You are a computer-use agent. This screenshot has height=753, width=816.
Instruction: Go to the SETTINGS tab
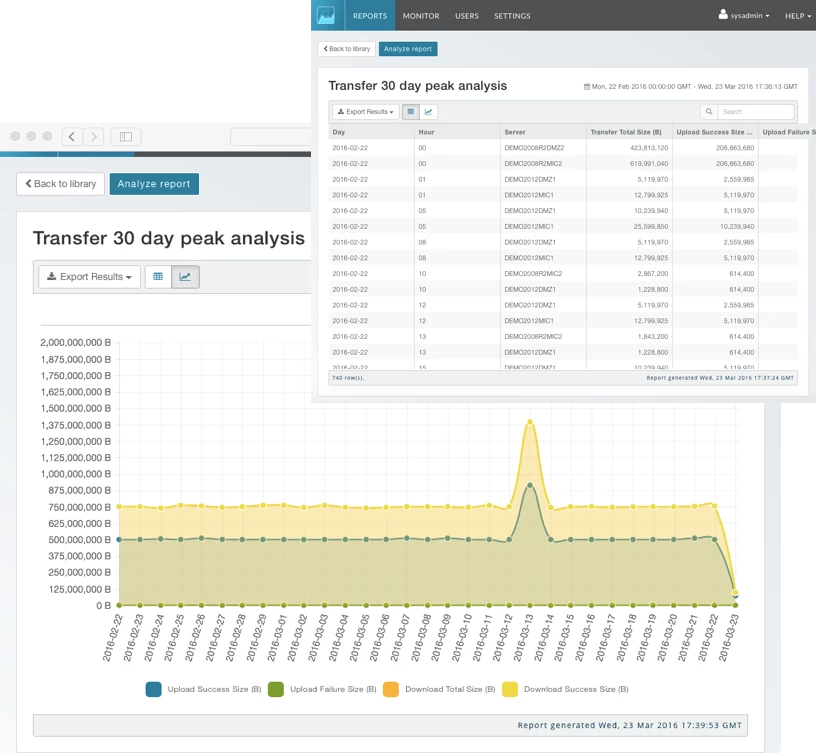click(x=512, y=16)
